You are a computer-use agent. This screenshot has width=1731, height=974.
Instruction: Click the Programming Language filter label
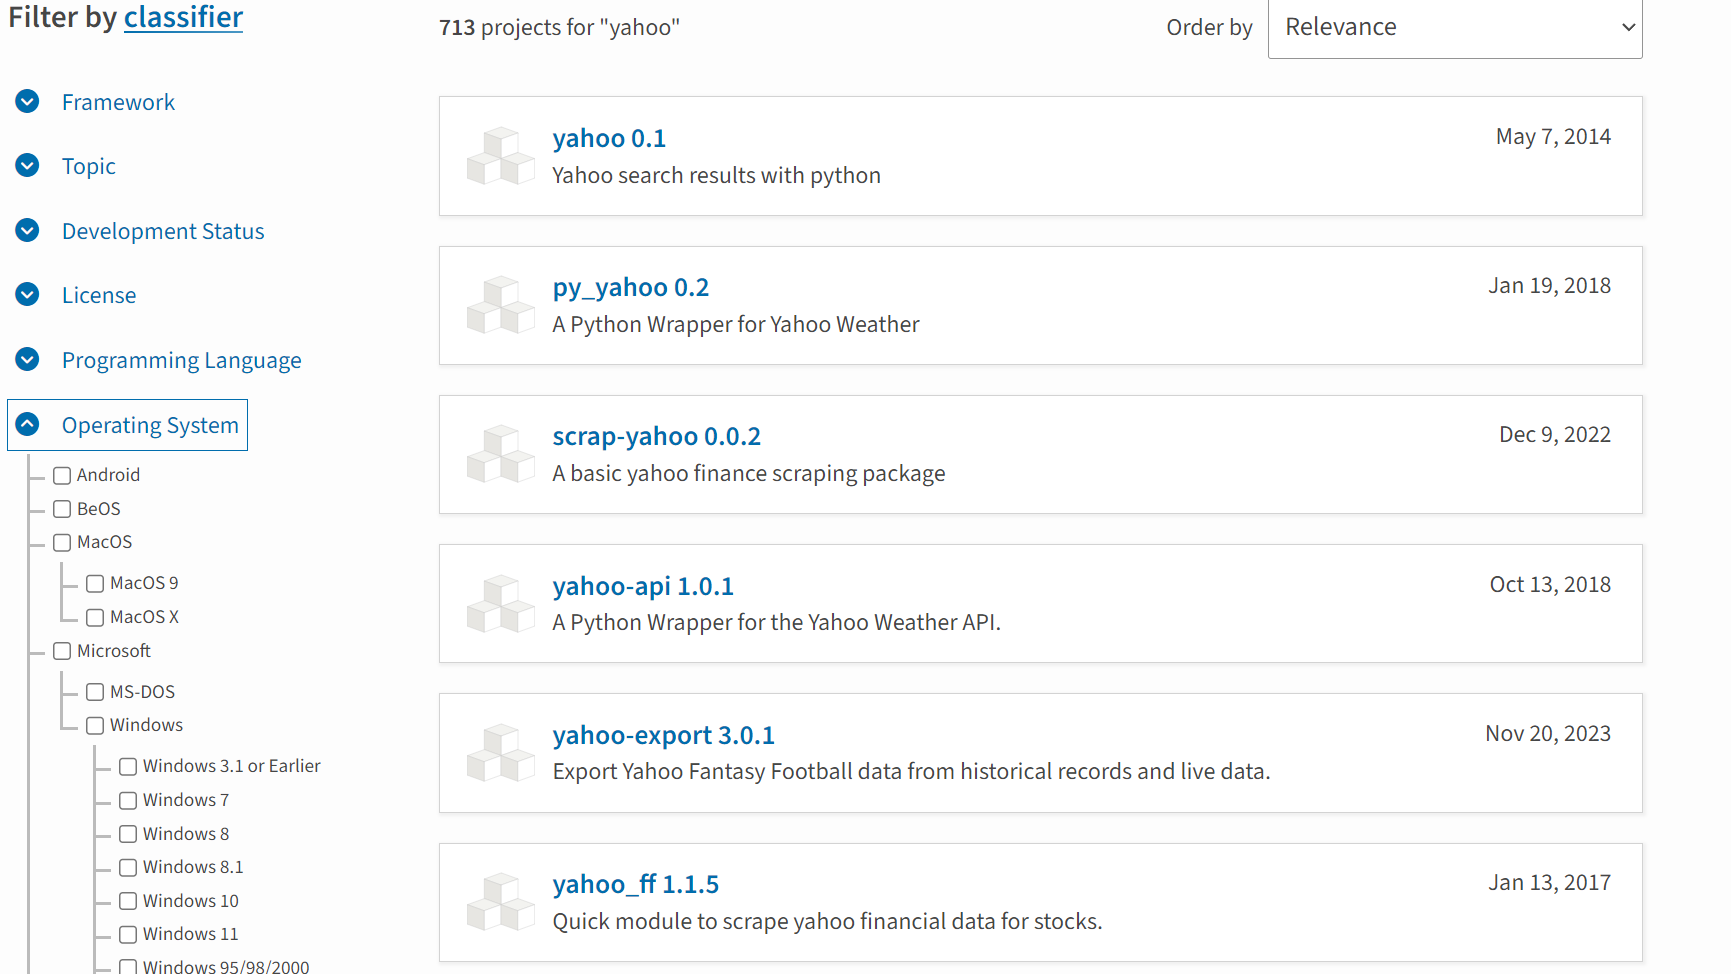click(x=182, y=360)
